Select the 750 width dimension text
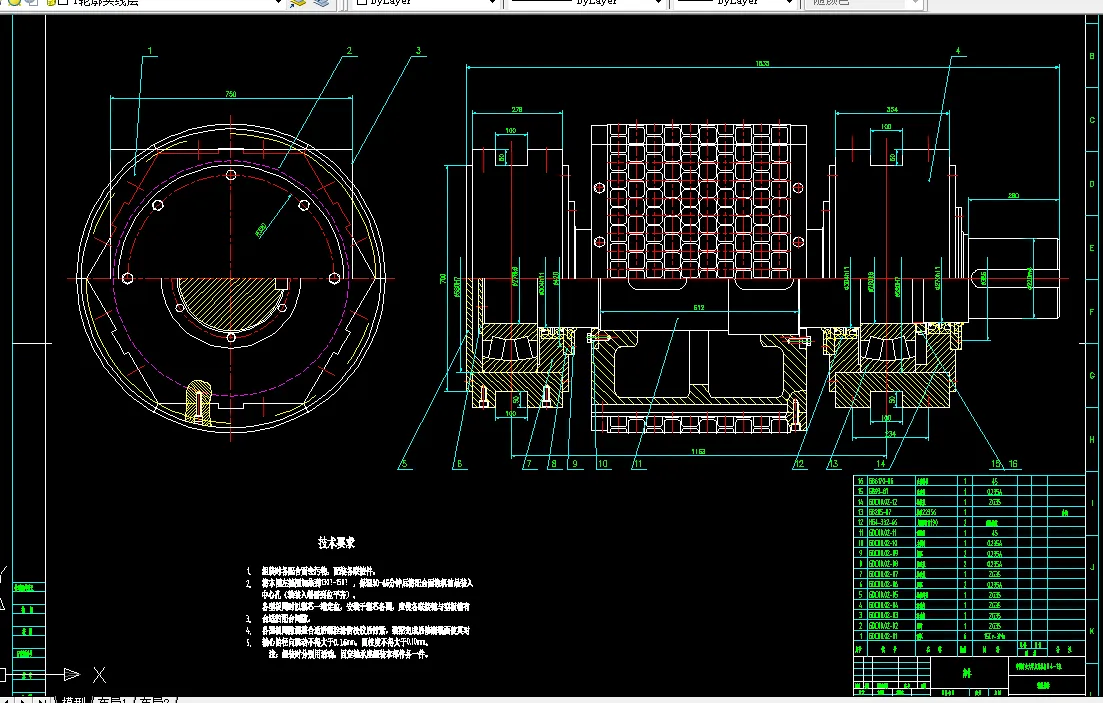Image resolution: width=1103 pixels, height=703 pixels. tap(231, 94)
